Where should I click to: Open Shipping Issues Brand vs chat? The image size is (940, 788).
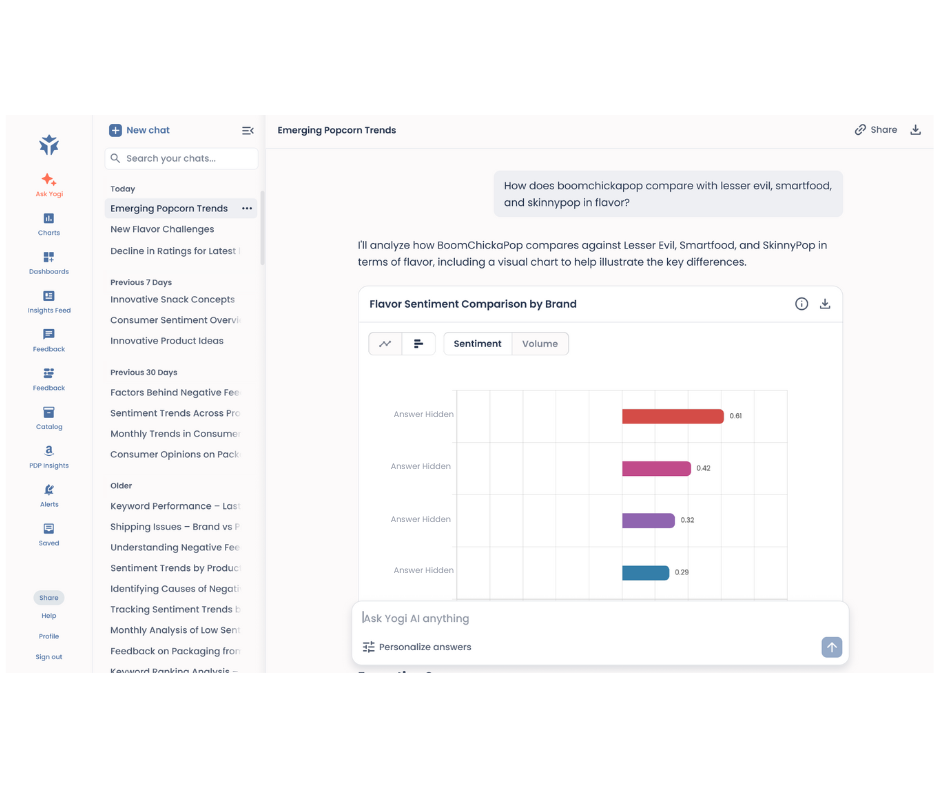click(x=175, y=527)
